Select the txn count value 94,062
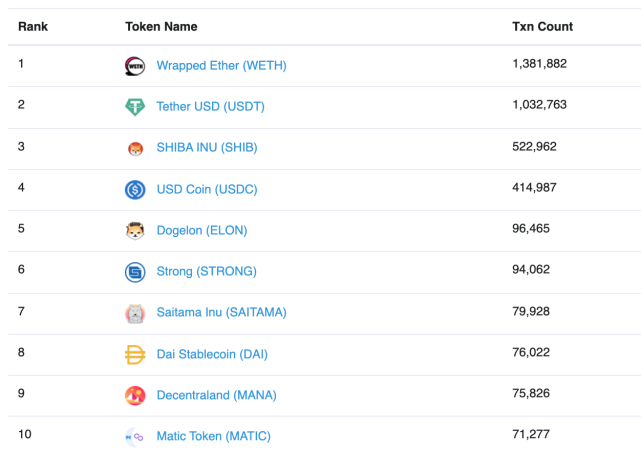 [x=531, y=269]
